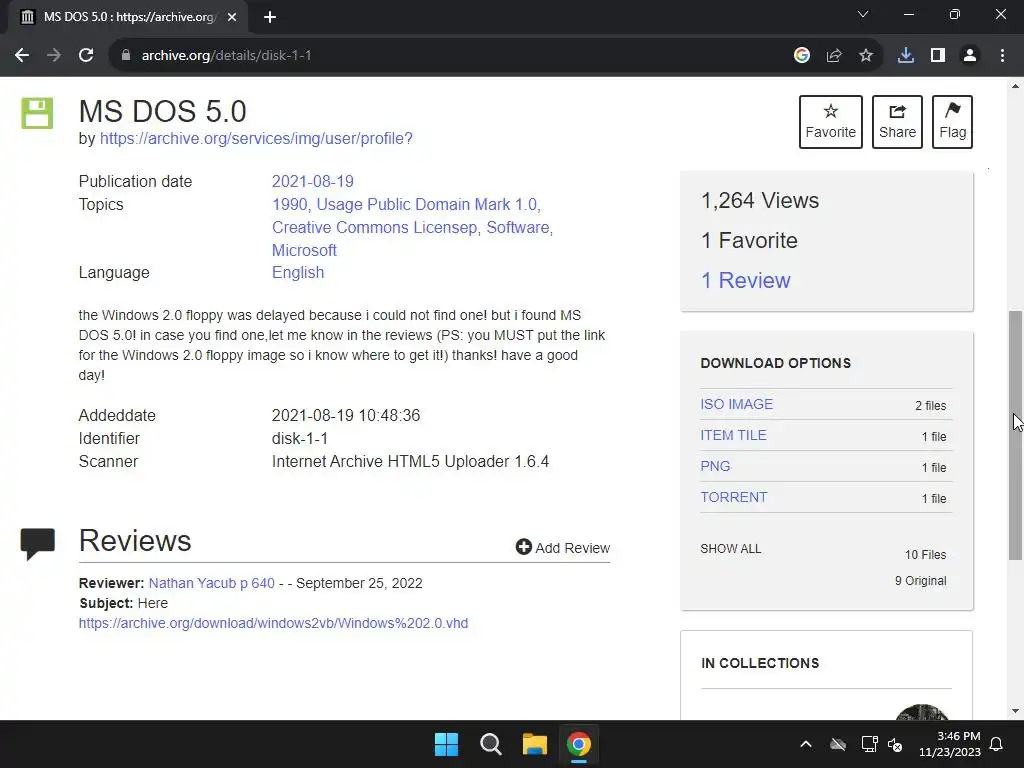Click Chrome icon in the taskbar
This screenshot has height=768, width=1024.
[579, 744]
